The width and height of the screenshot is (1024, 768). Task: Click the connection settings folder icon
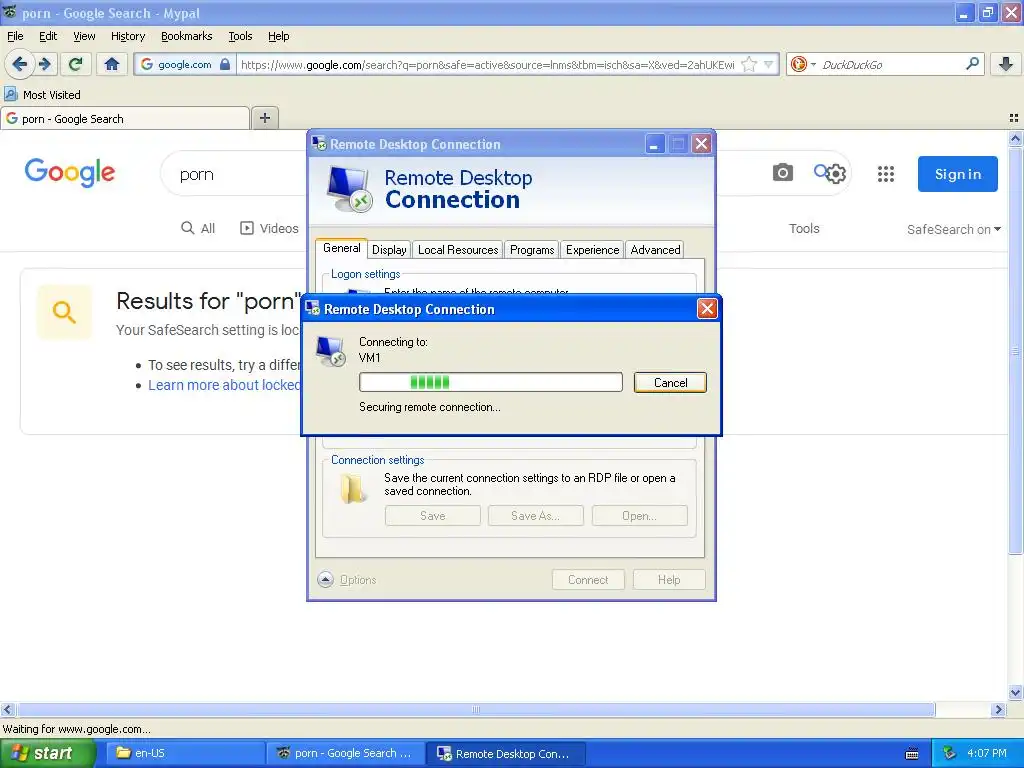353,488
